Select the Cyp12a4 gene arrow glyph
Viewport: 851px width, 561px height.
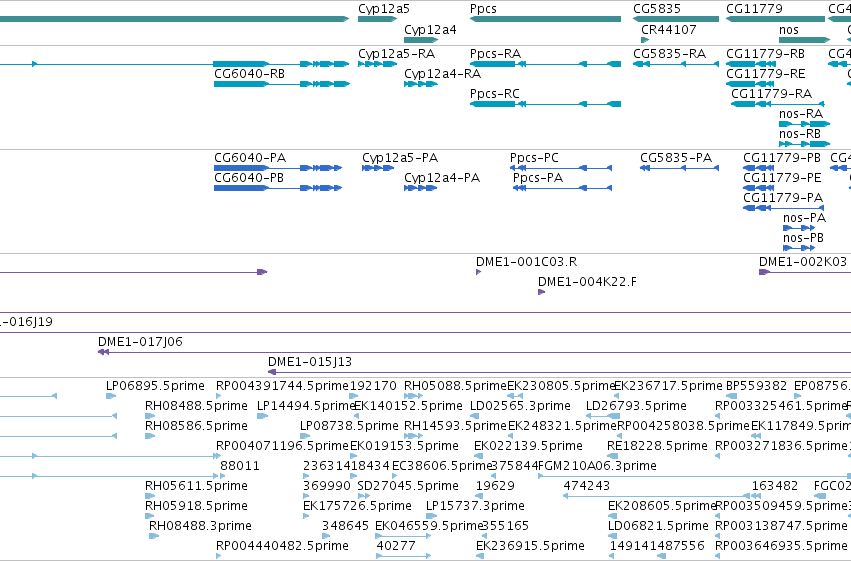421,40
